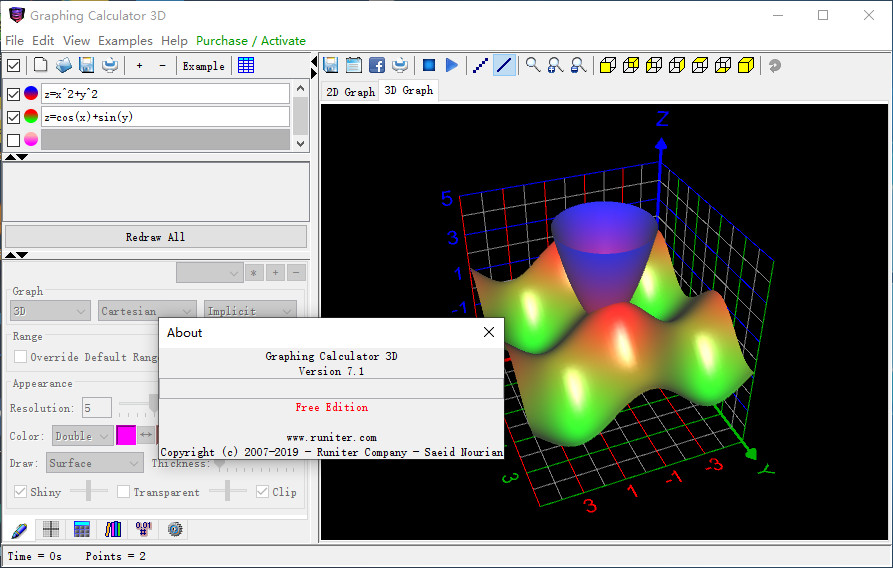Click the Facebook share icon
The height and width of the screenshot is (568, 893).
tap(377, 65)
